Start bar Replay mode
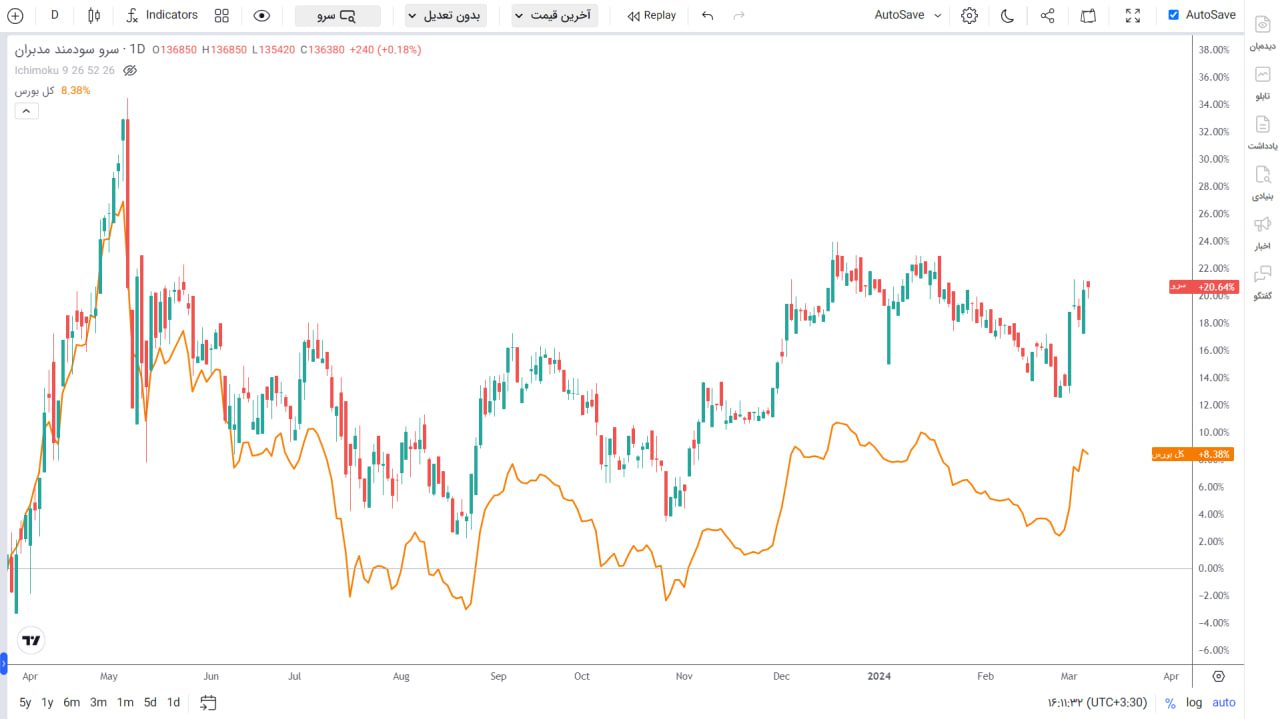The image size is (1280, 719). tap(651, 16)
